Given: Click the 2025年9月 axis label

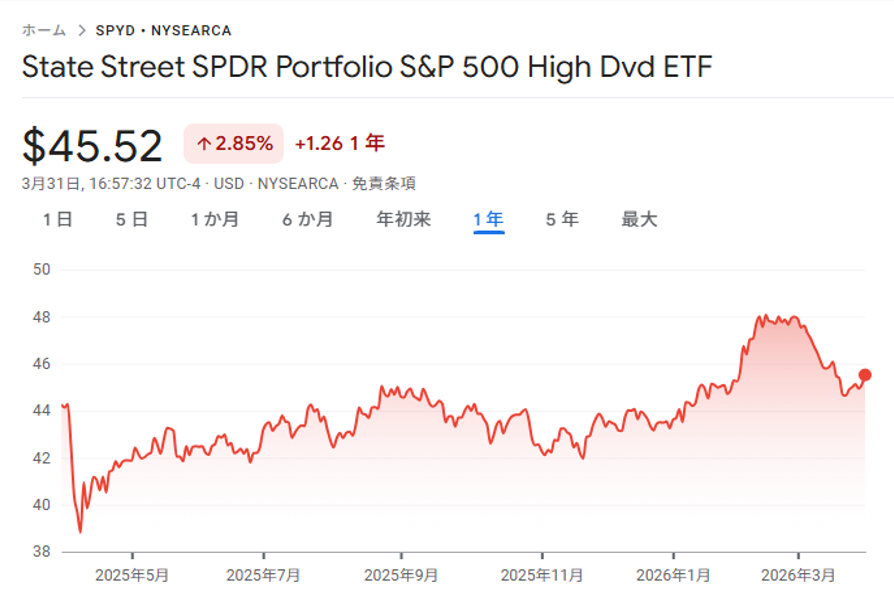Looking at the screenshot, I should click(x=401, y=576).
